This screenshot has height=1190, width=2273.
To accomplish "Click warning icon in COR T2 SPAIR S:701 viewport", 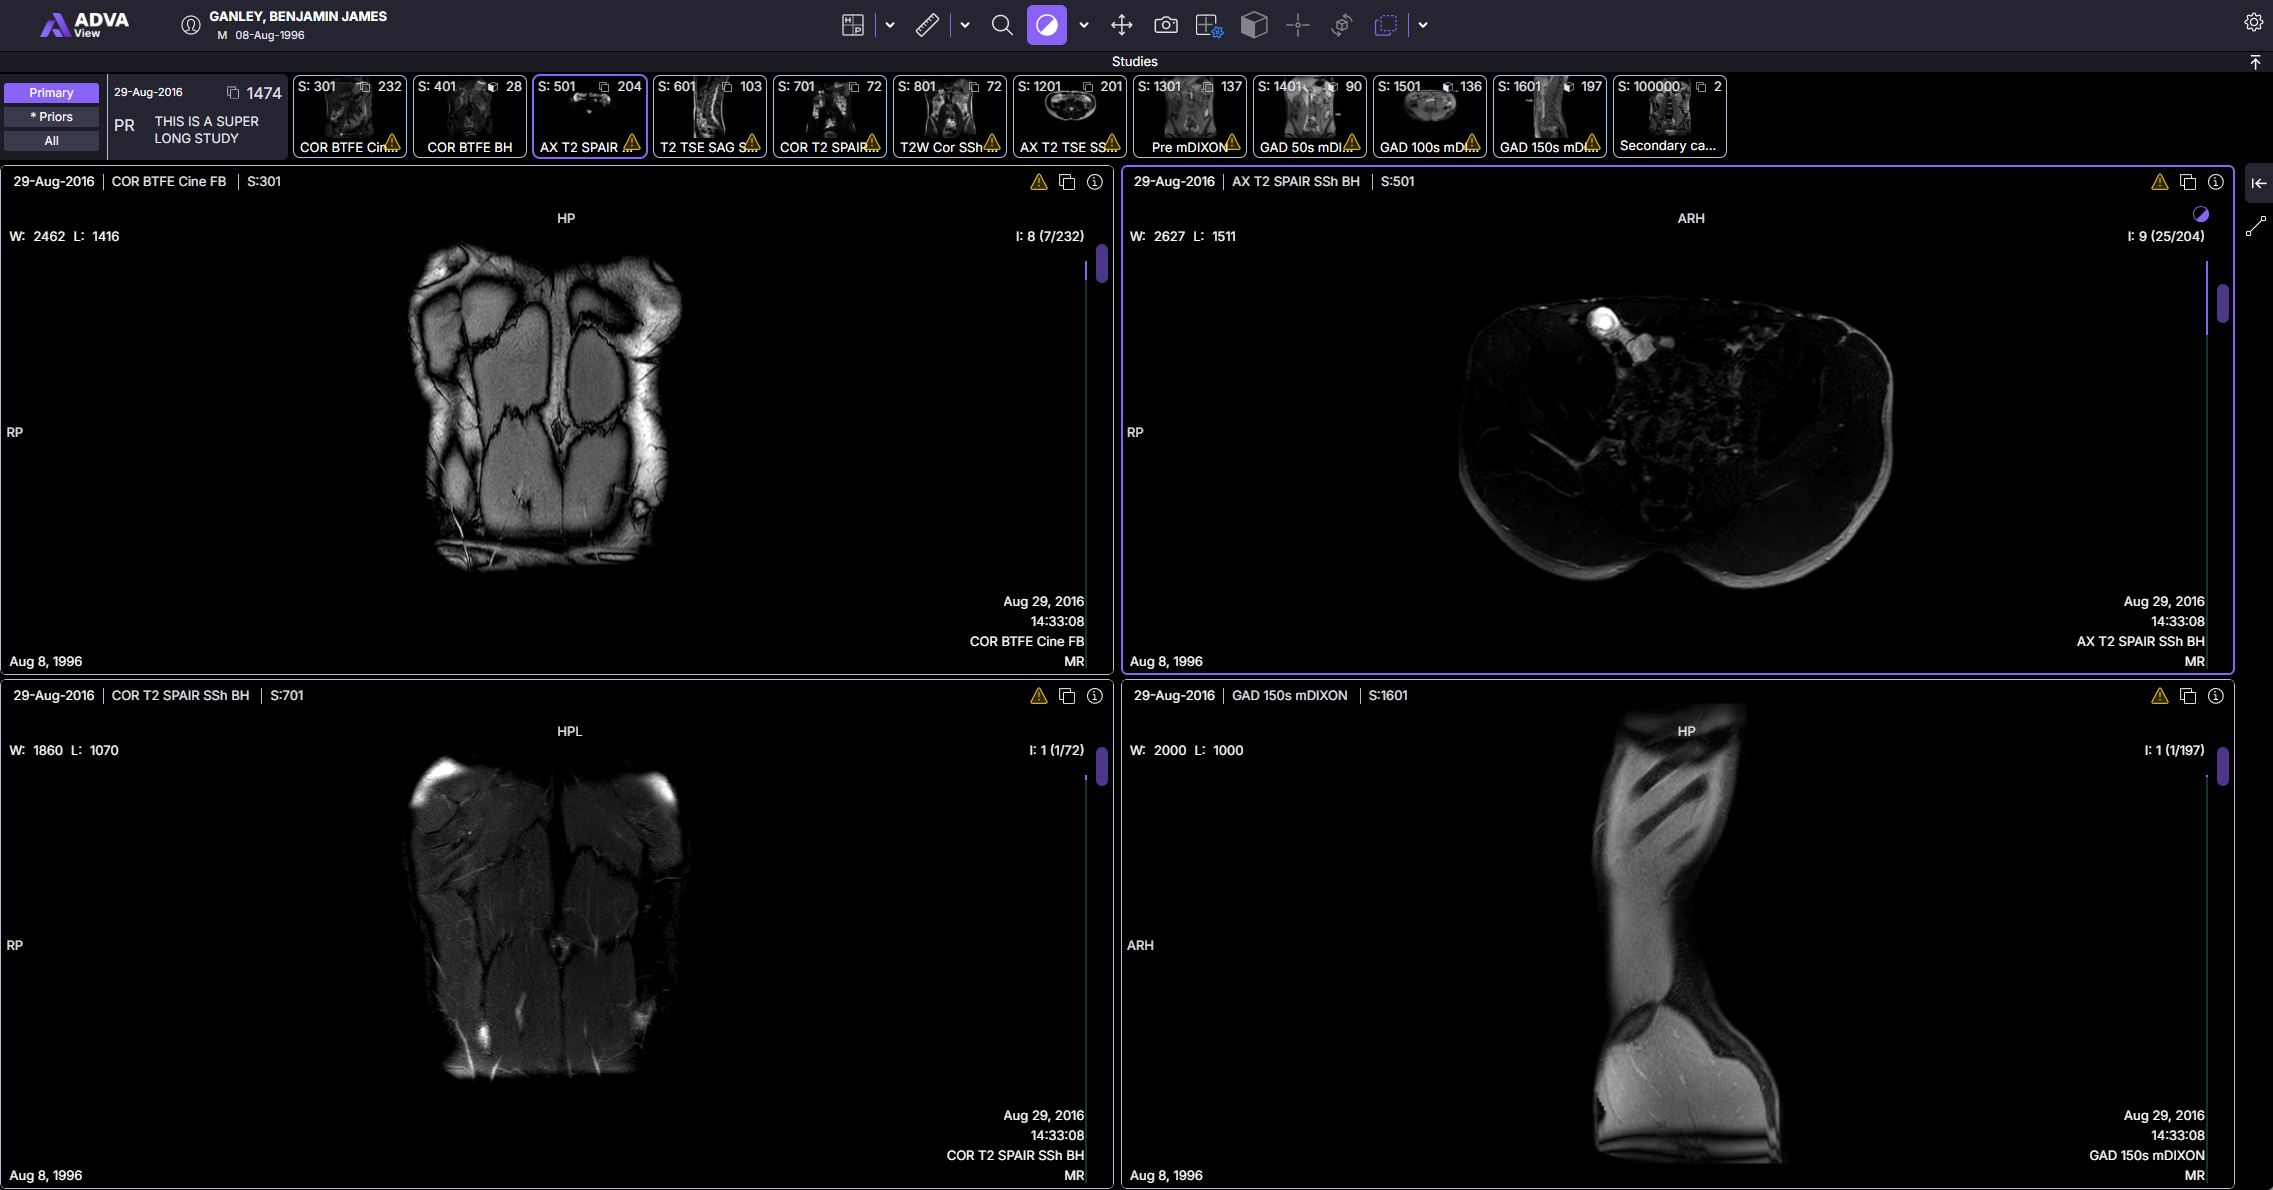I will (1039, 696).
